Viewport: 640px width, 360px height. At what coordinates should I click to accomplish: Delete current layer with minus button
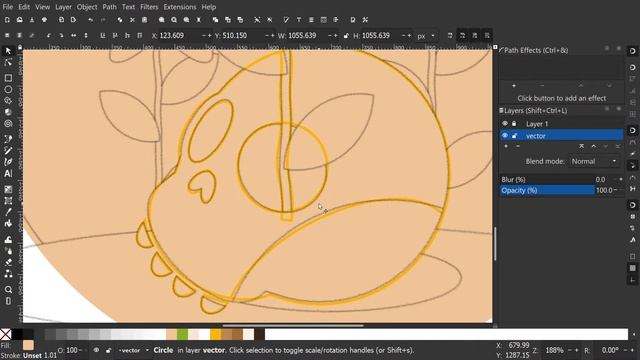(x=518, y=146)
